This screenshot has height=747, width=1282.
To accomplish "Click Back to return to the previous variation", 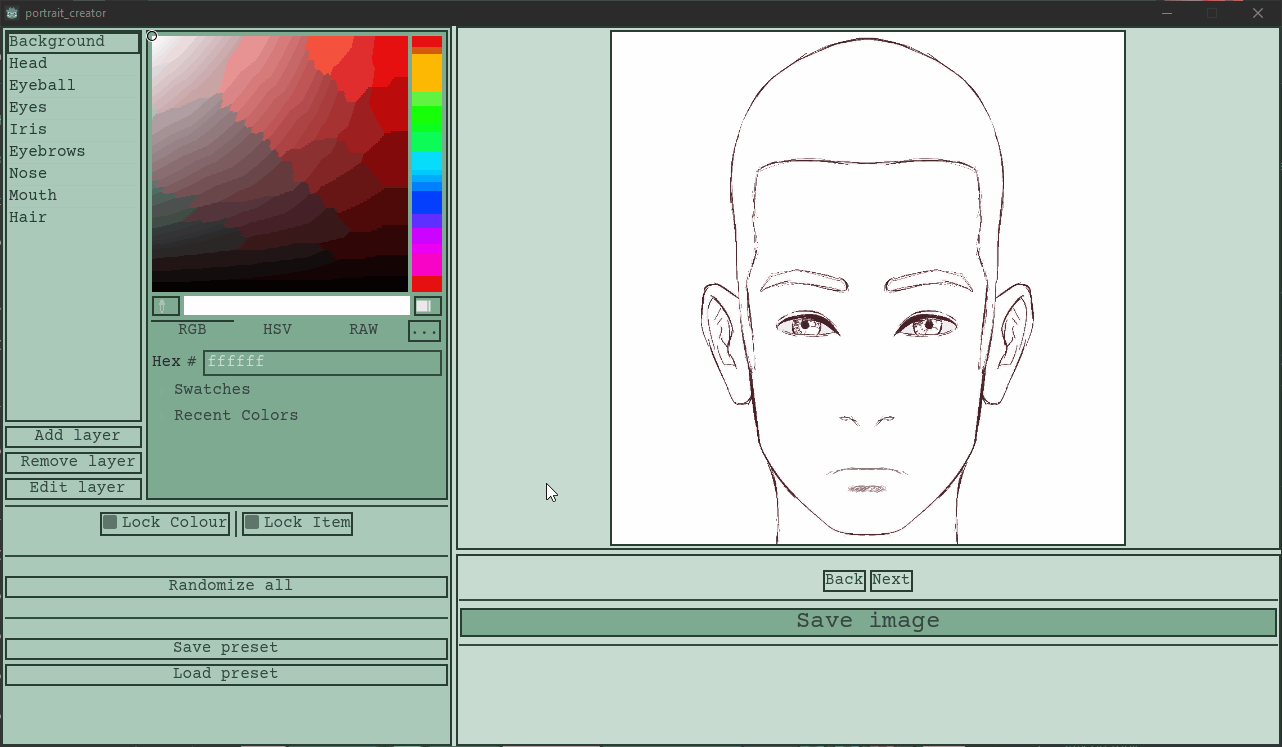I will pos(843,580).
